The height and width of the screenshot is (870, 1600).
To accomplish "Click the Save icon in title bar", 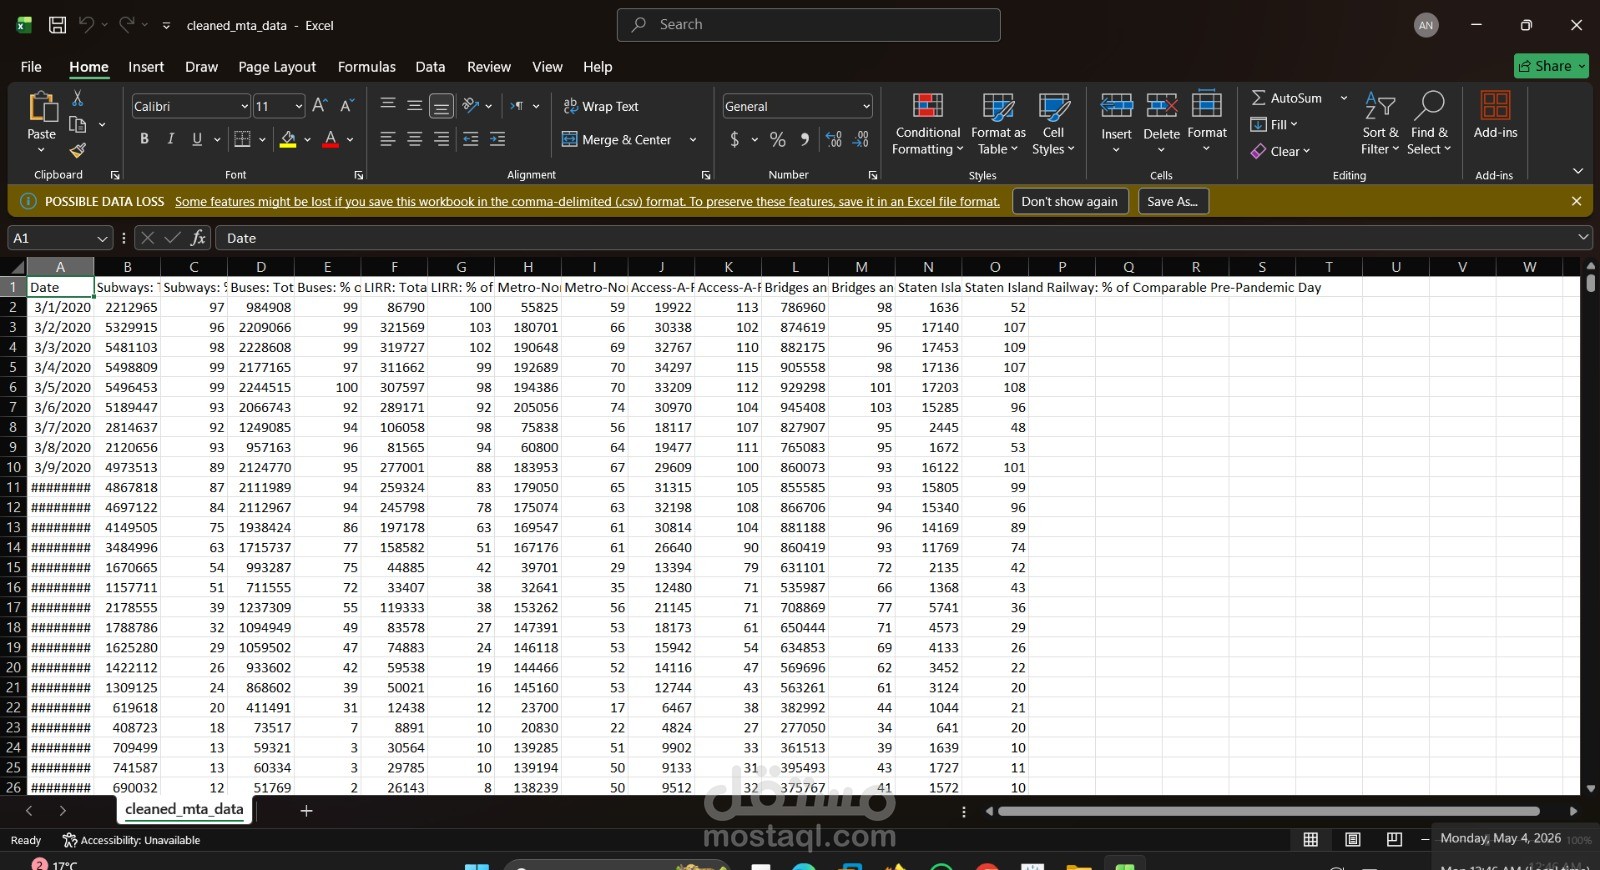I will (57, 25).
